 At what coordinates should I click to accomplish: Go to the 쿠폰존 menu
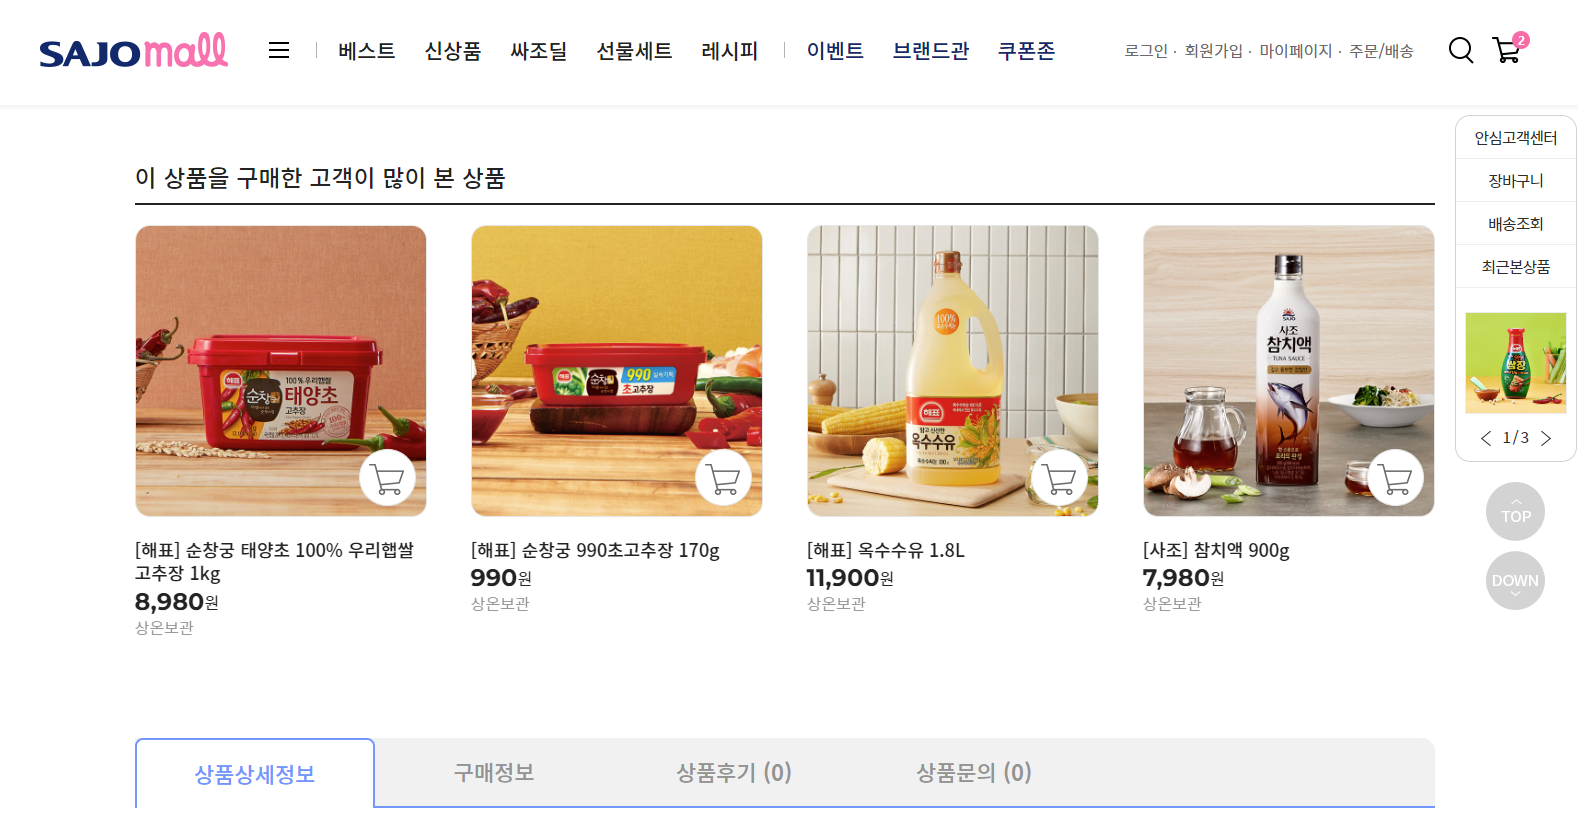coord(1027,50)
